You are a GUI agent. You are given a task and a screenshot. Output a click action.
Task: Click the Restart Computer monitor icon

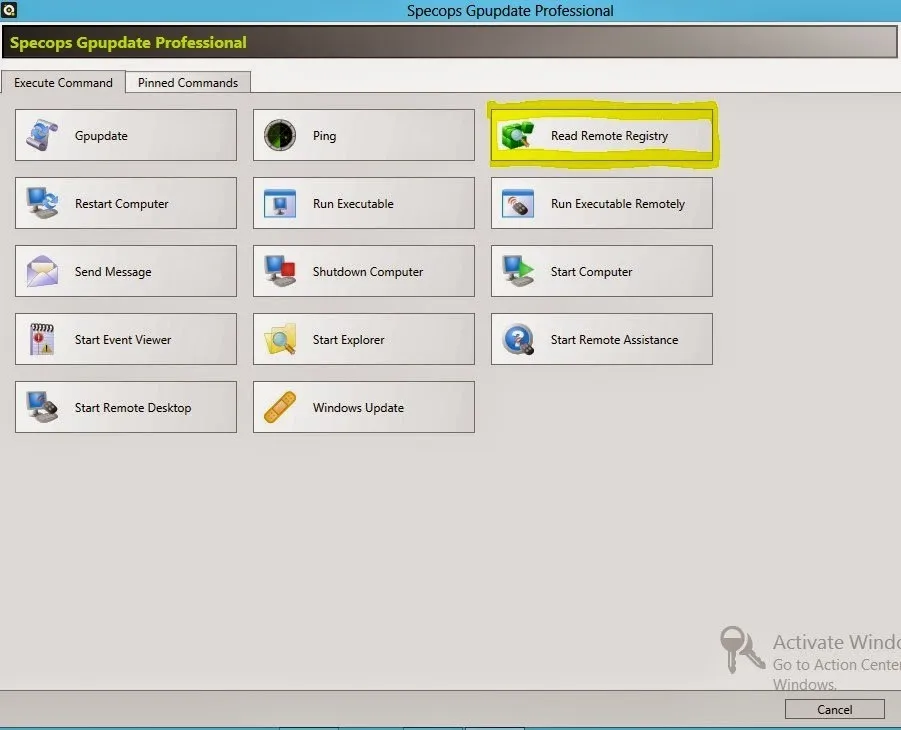point(42,203)
